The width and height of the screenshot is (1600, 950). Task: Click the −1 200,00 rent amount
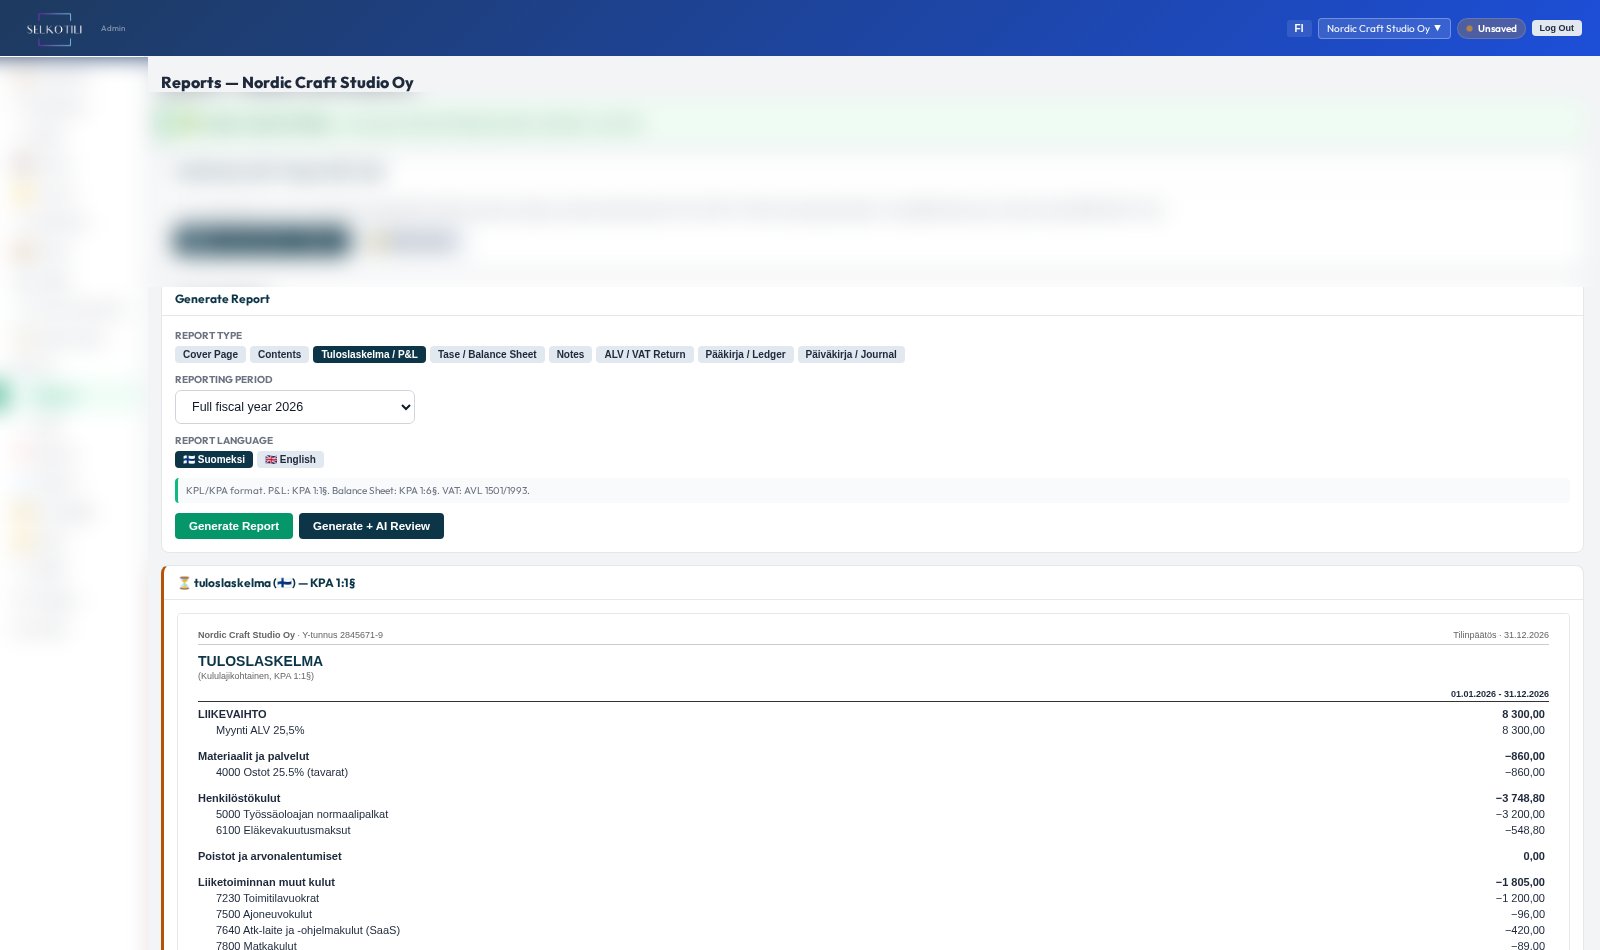(1520, 898)
